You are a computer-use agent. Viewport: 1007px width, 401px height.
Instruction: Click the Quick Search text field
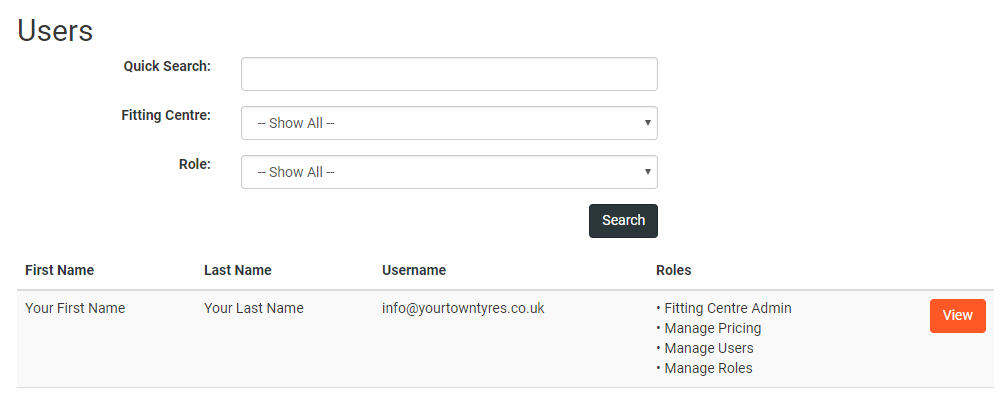pos(449,74)
